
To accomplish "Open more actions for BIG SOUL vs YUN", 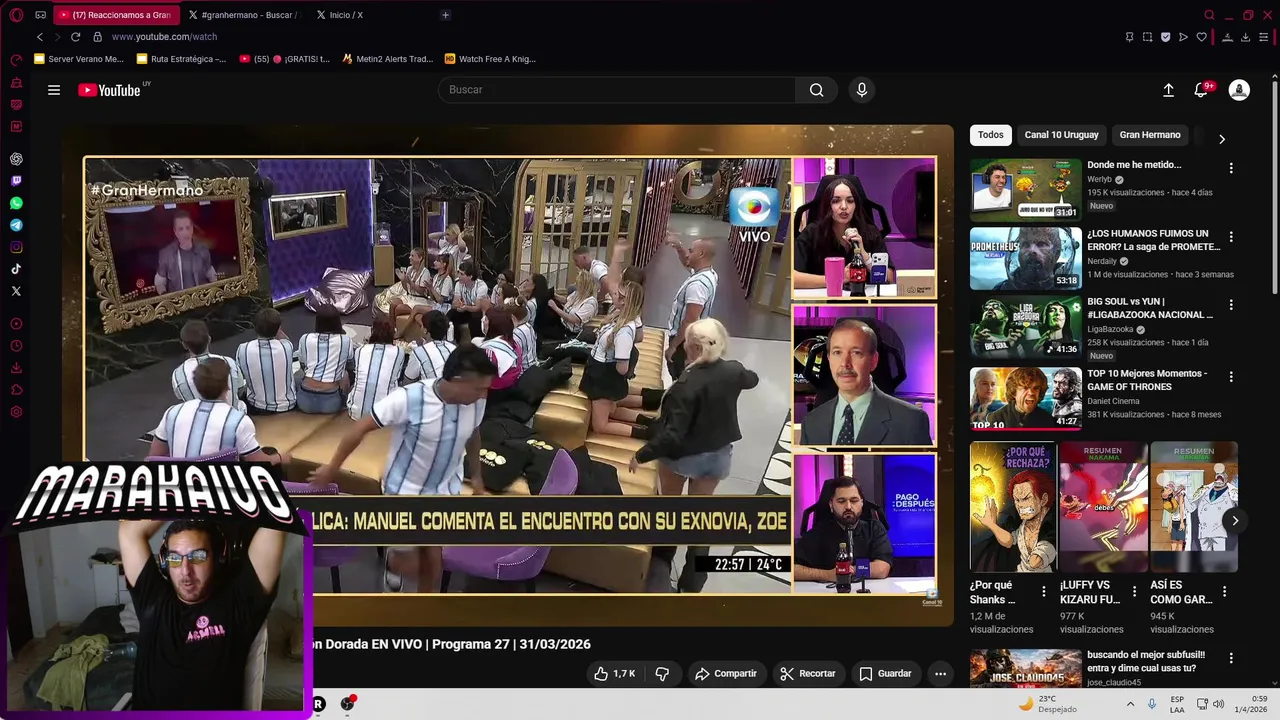I will [1231, 305].
